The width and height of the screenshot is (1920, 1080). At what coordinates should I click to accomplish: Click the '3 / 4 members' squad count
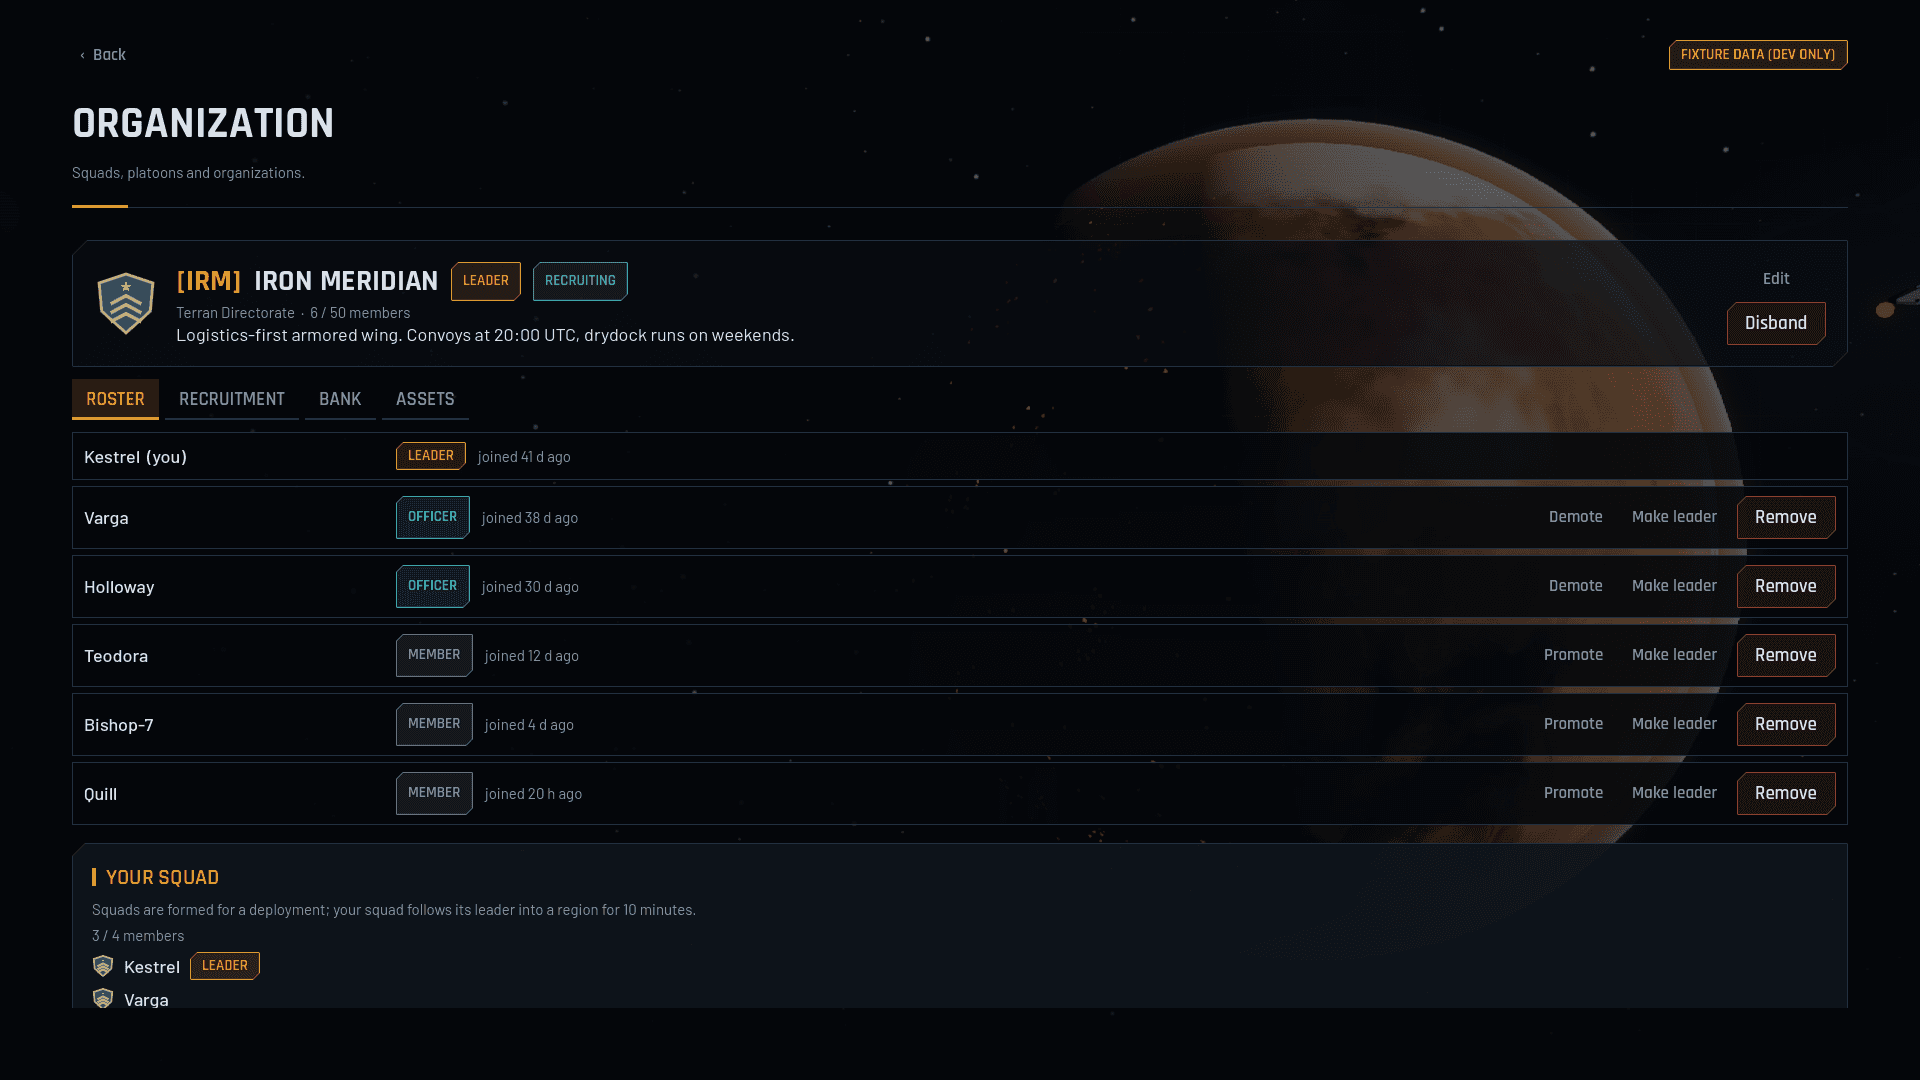138,936
